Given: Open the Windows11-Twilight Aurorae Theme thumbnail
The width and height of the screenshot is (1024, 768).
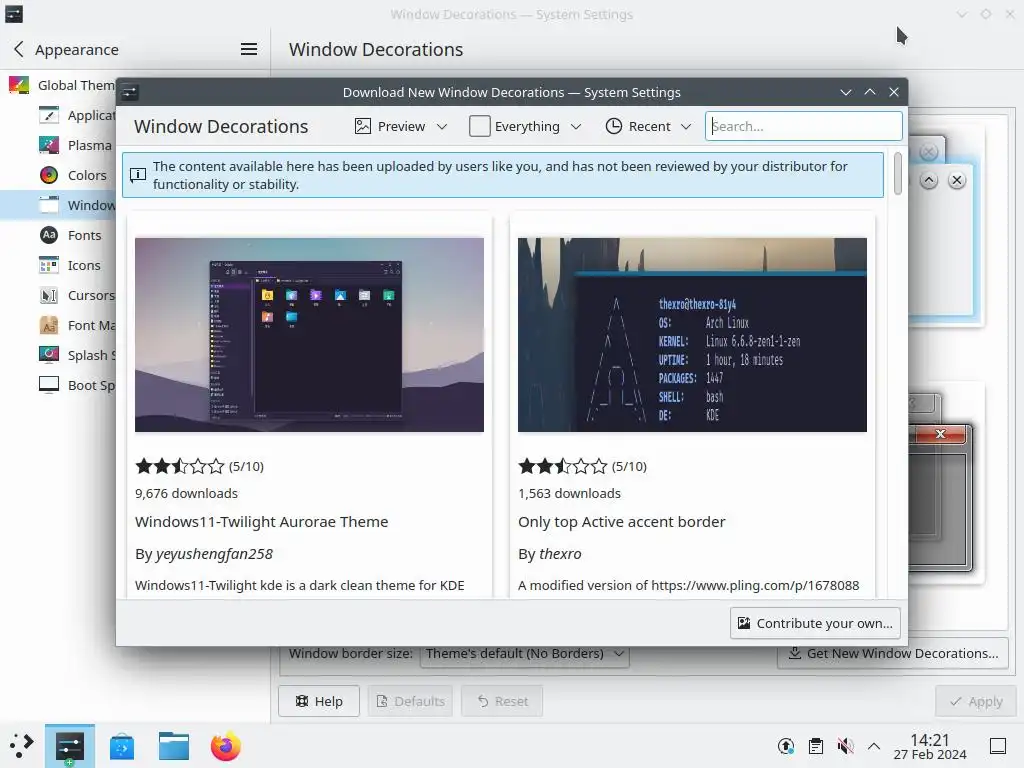Looking at the screenshot, I should tap(310, 334).
